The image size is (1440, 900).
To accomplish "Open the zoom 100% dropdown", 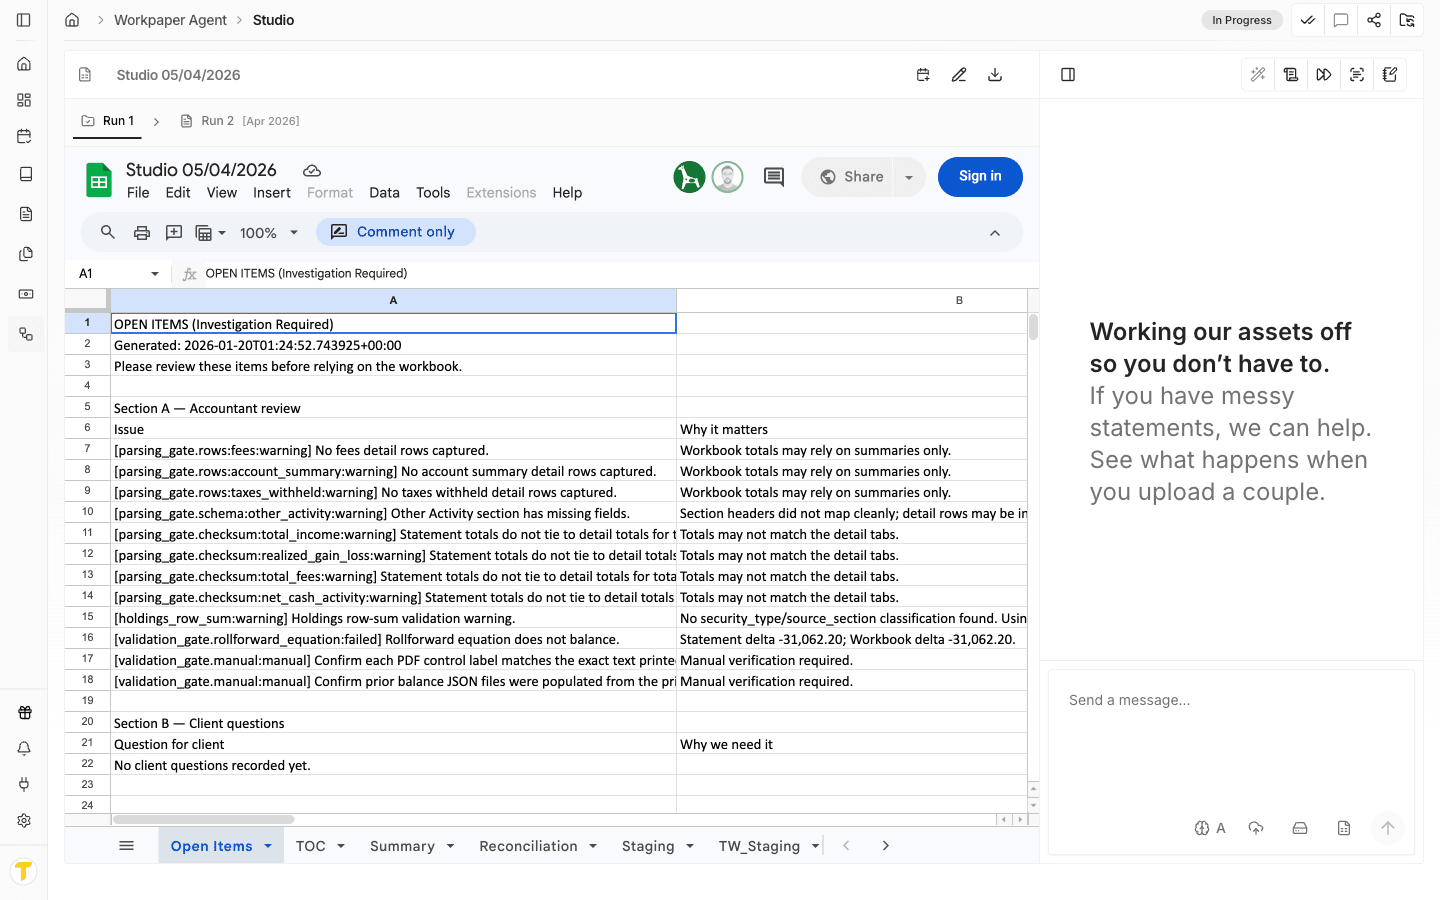I will coord(269,233).
